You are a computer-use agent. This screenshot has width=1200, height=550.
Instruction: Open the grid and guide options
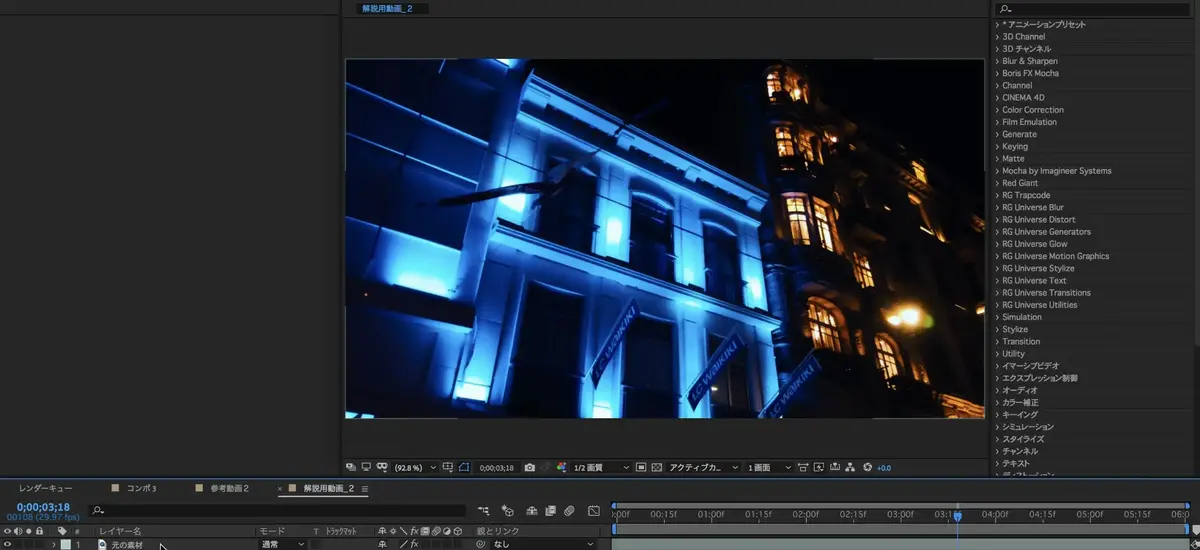[x=446, y=468]
